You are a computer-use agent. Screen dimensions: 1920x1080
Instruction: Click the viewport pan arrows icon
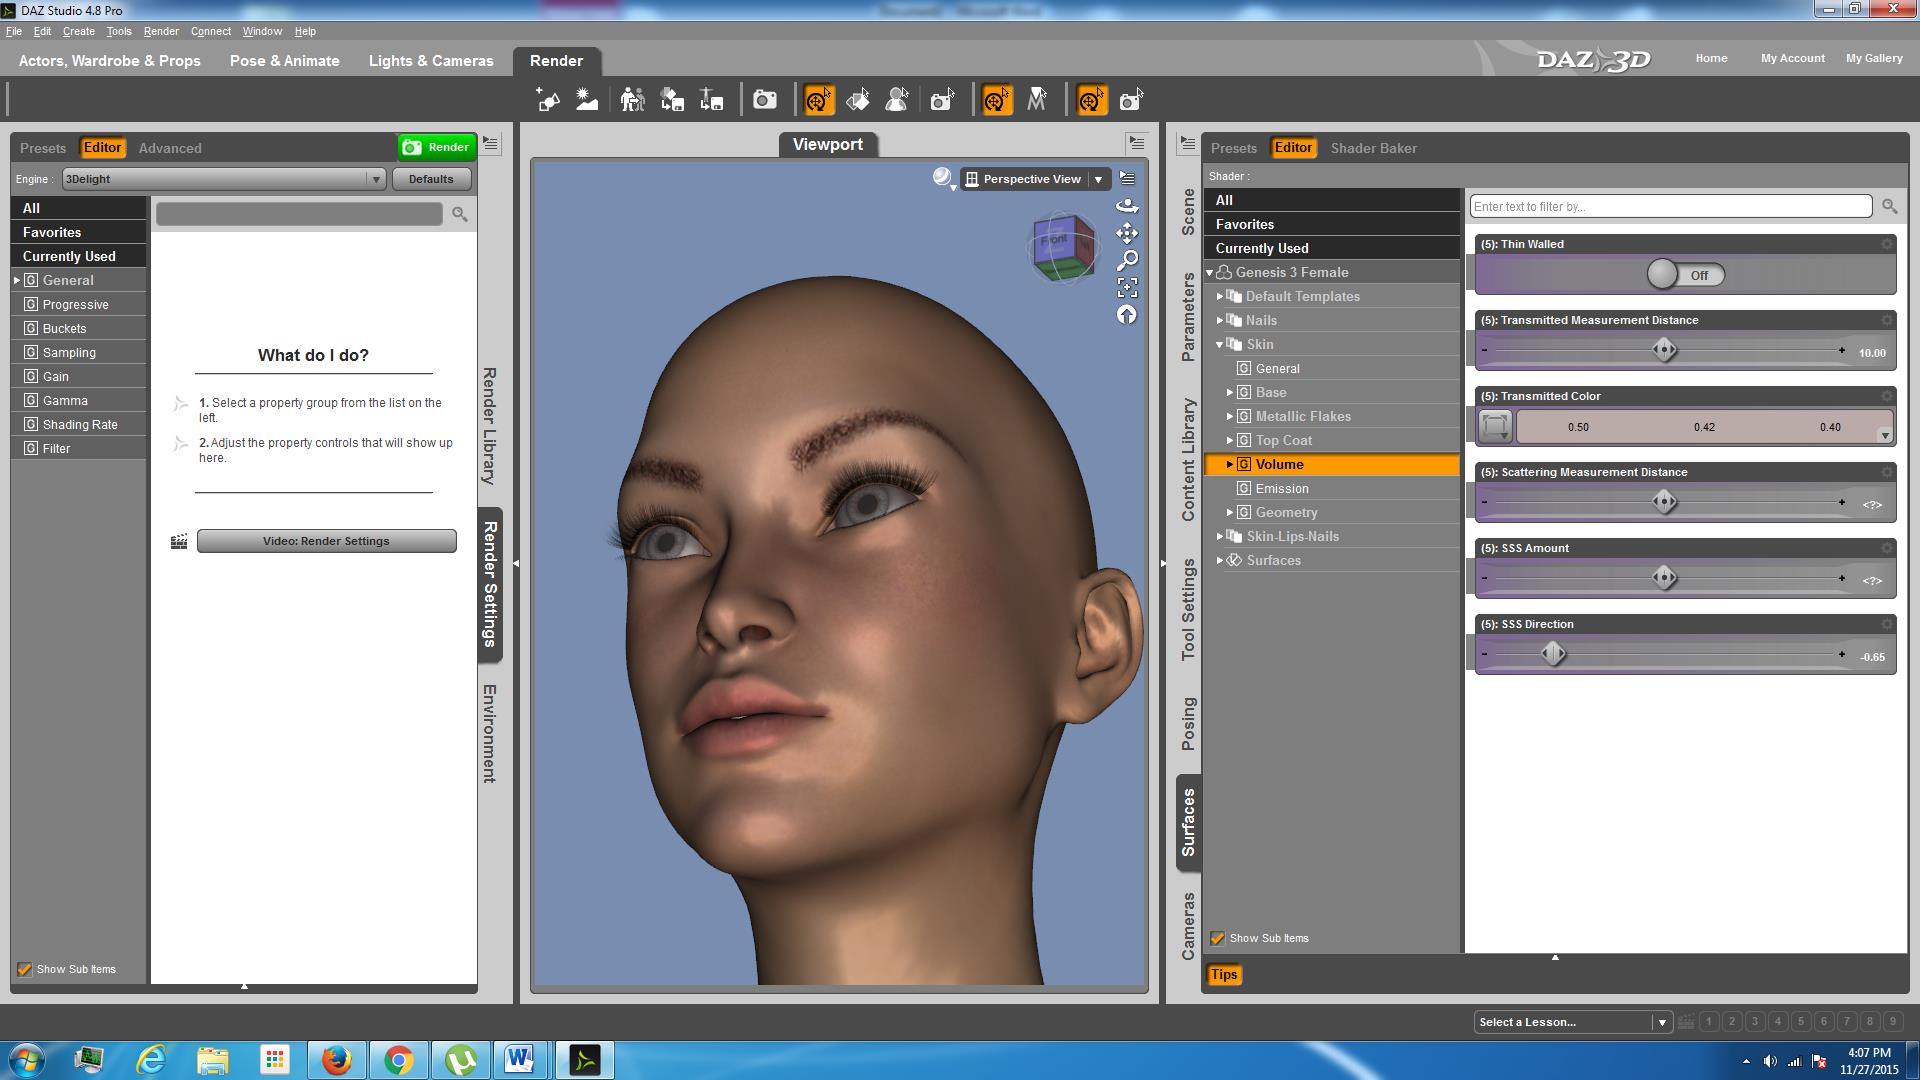tap(1127, 233)
